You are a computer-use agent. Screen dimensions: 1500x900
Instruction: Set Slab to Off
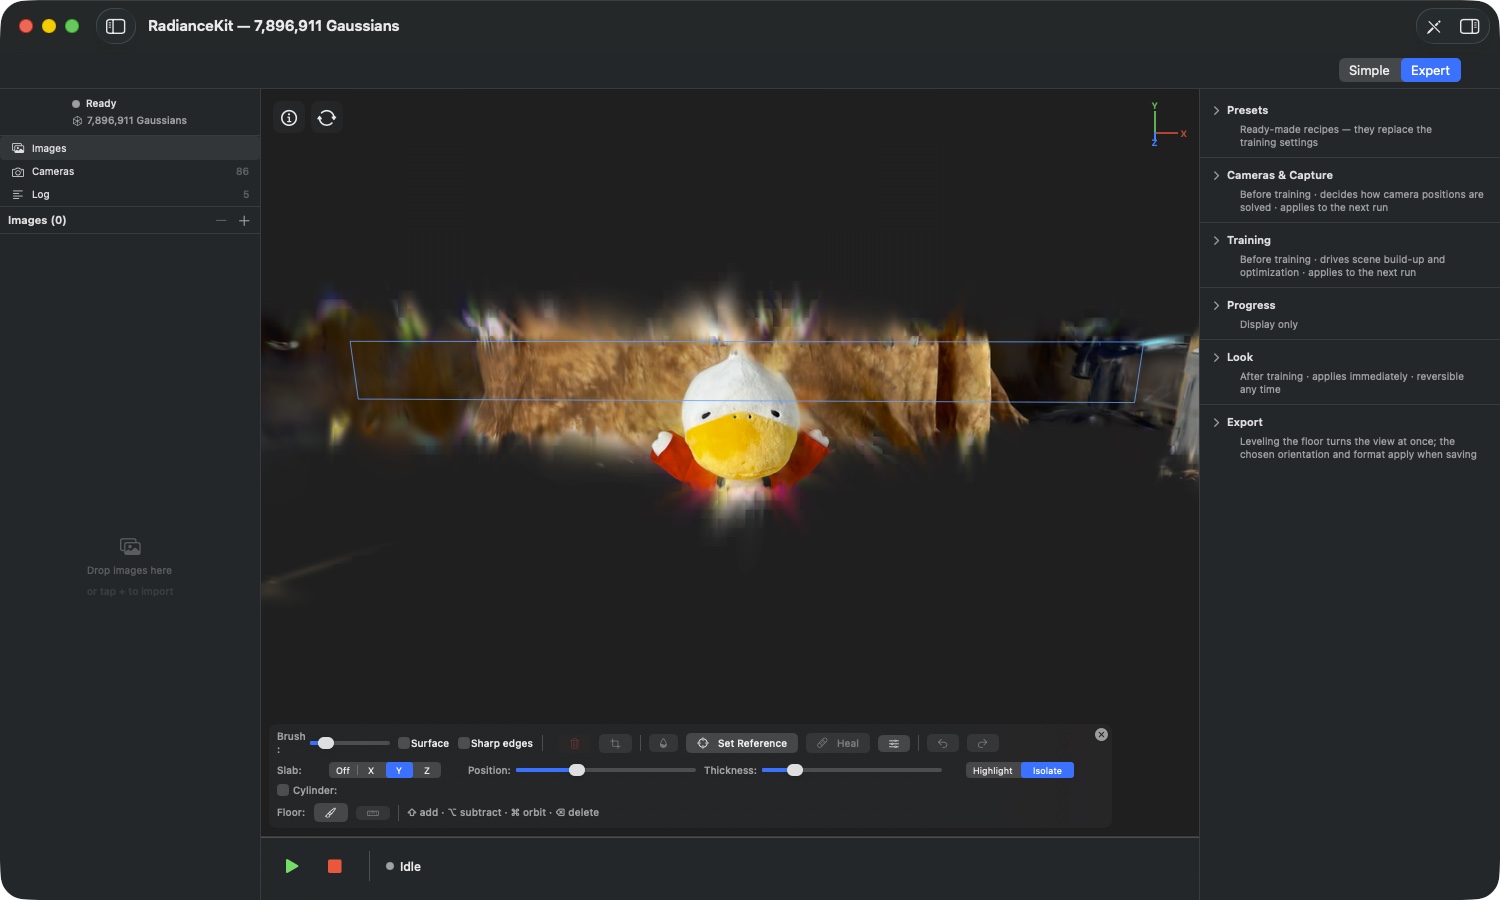(343, 771)
